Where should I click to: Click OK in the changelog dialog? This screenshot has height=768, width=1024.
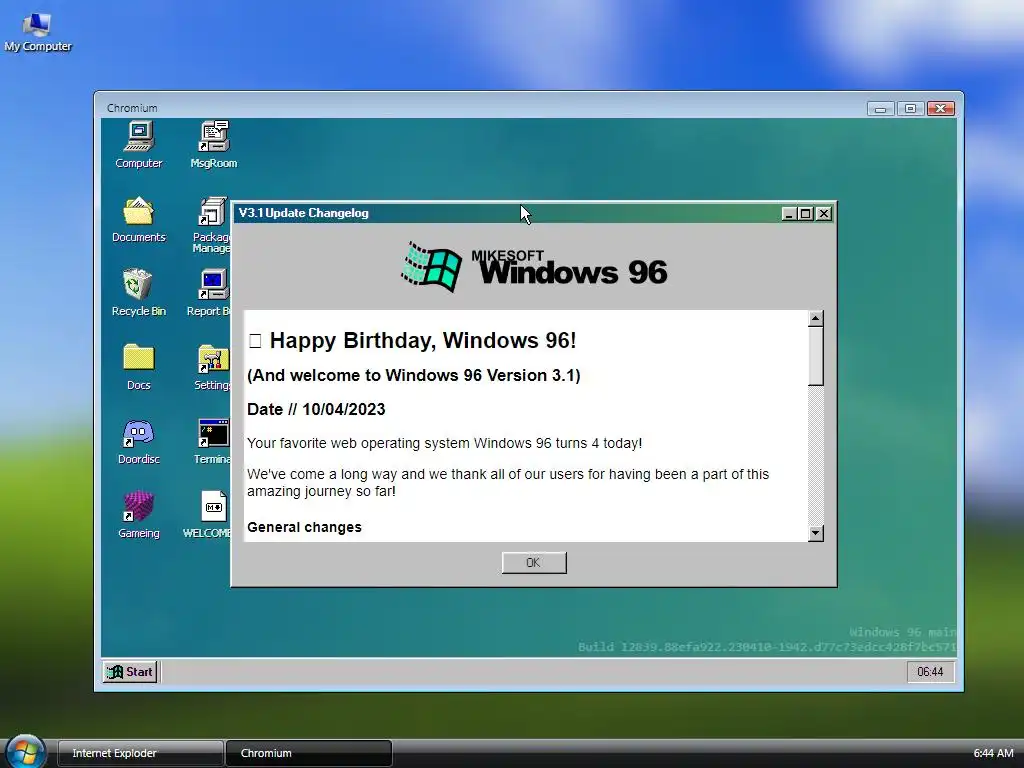point(534,562)
